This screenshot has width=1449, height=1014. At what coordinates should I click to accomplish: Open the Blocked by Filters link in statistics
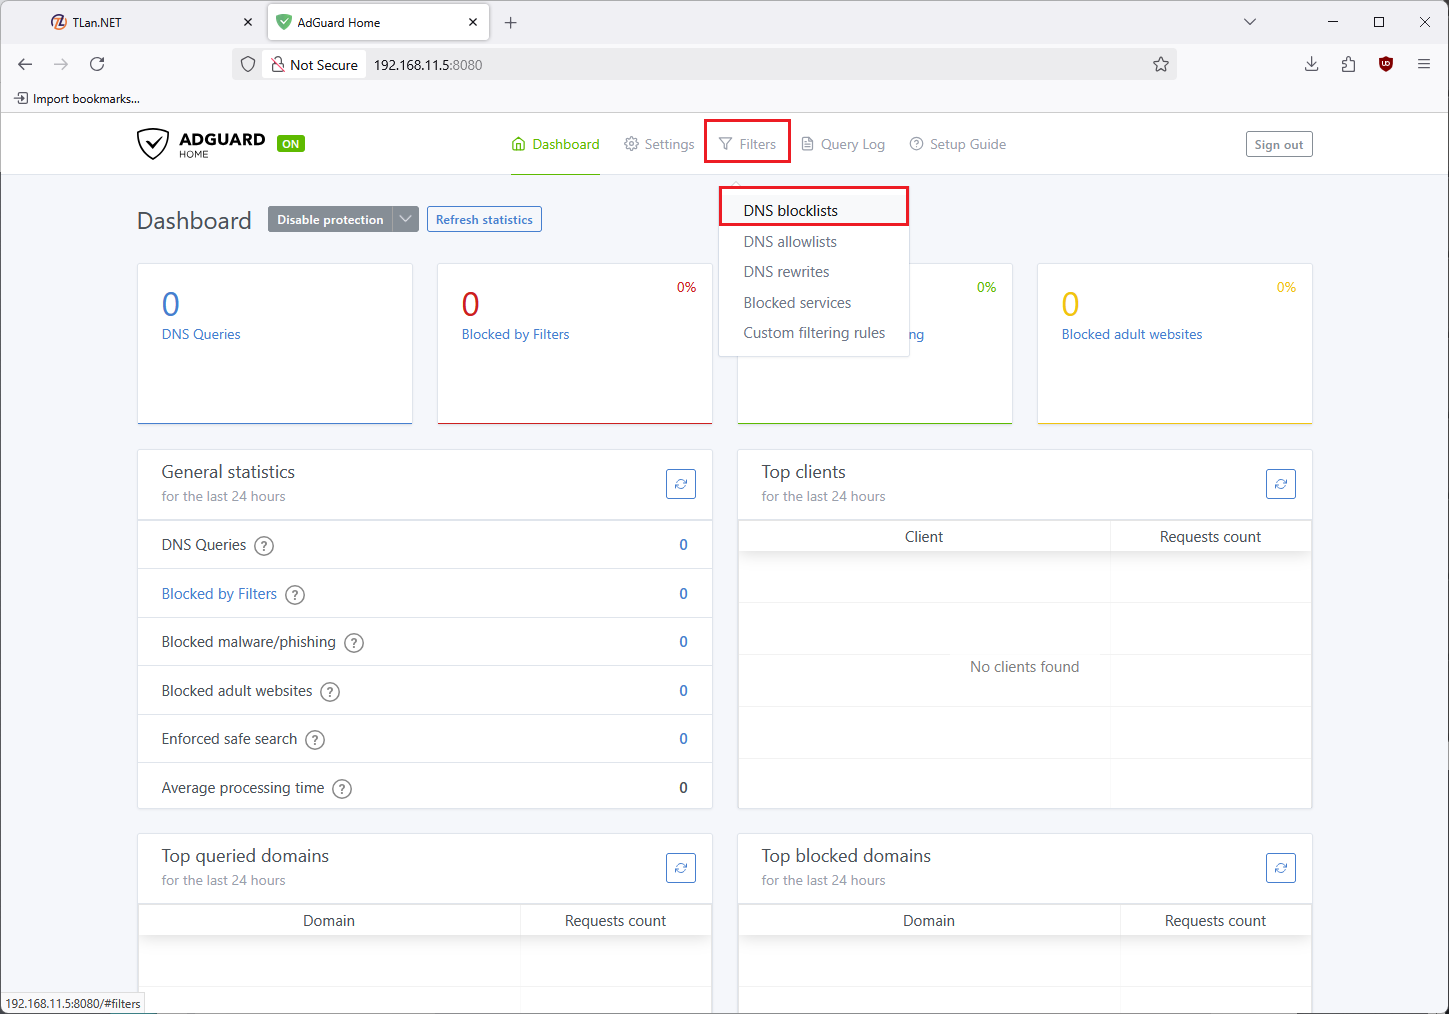pos(219,594)
